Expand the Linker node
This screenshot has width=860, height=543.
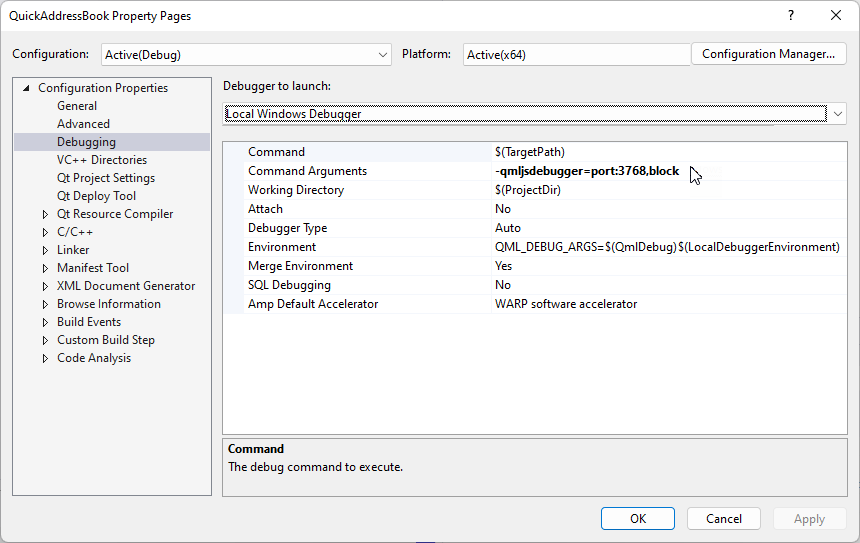click(46, 250)
